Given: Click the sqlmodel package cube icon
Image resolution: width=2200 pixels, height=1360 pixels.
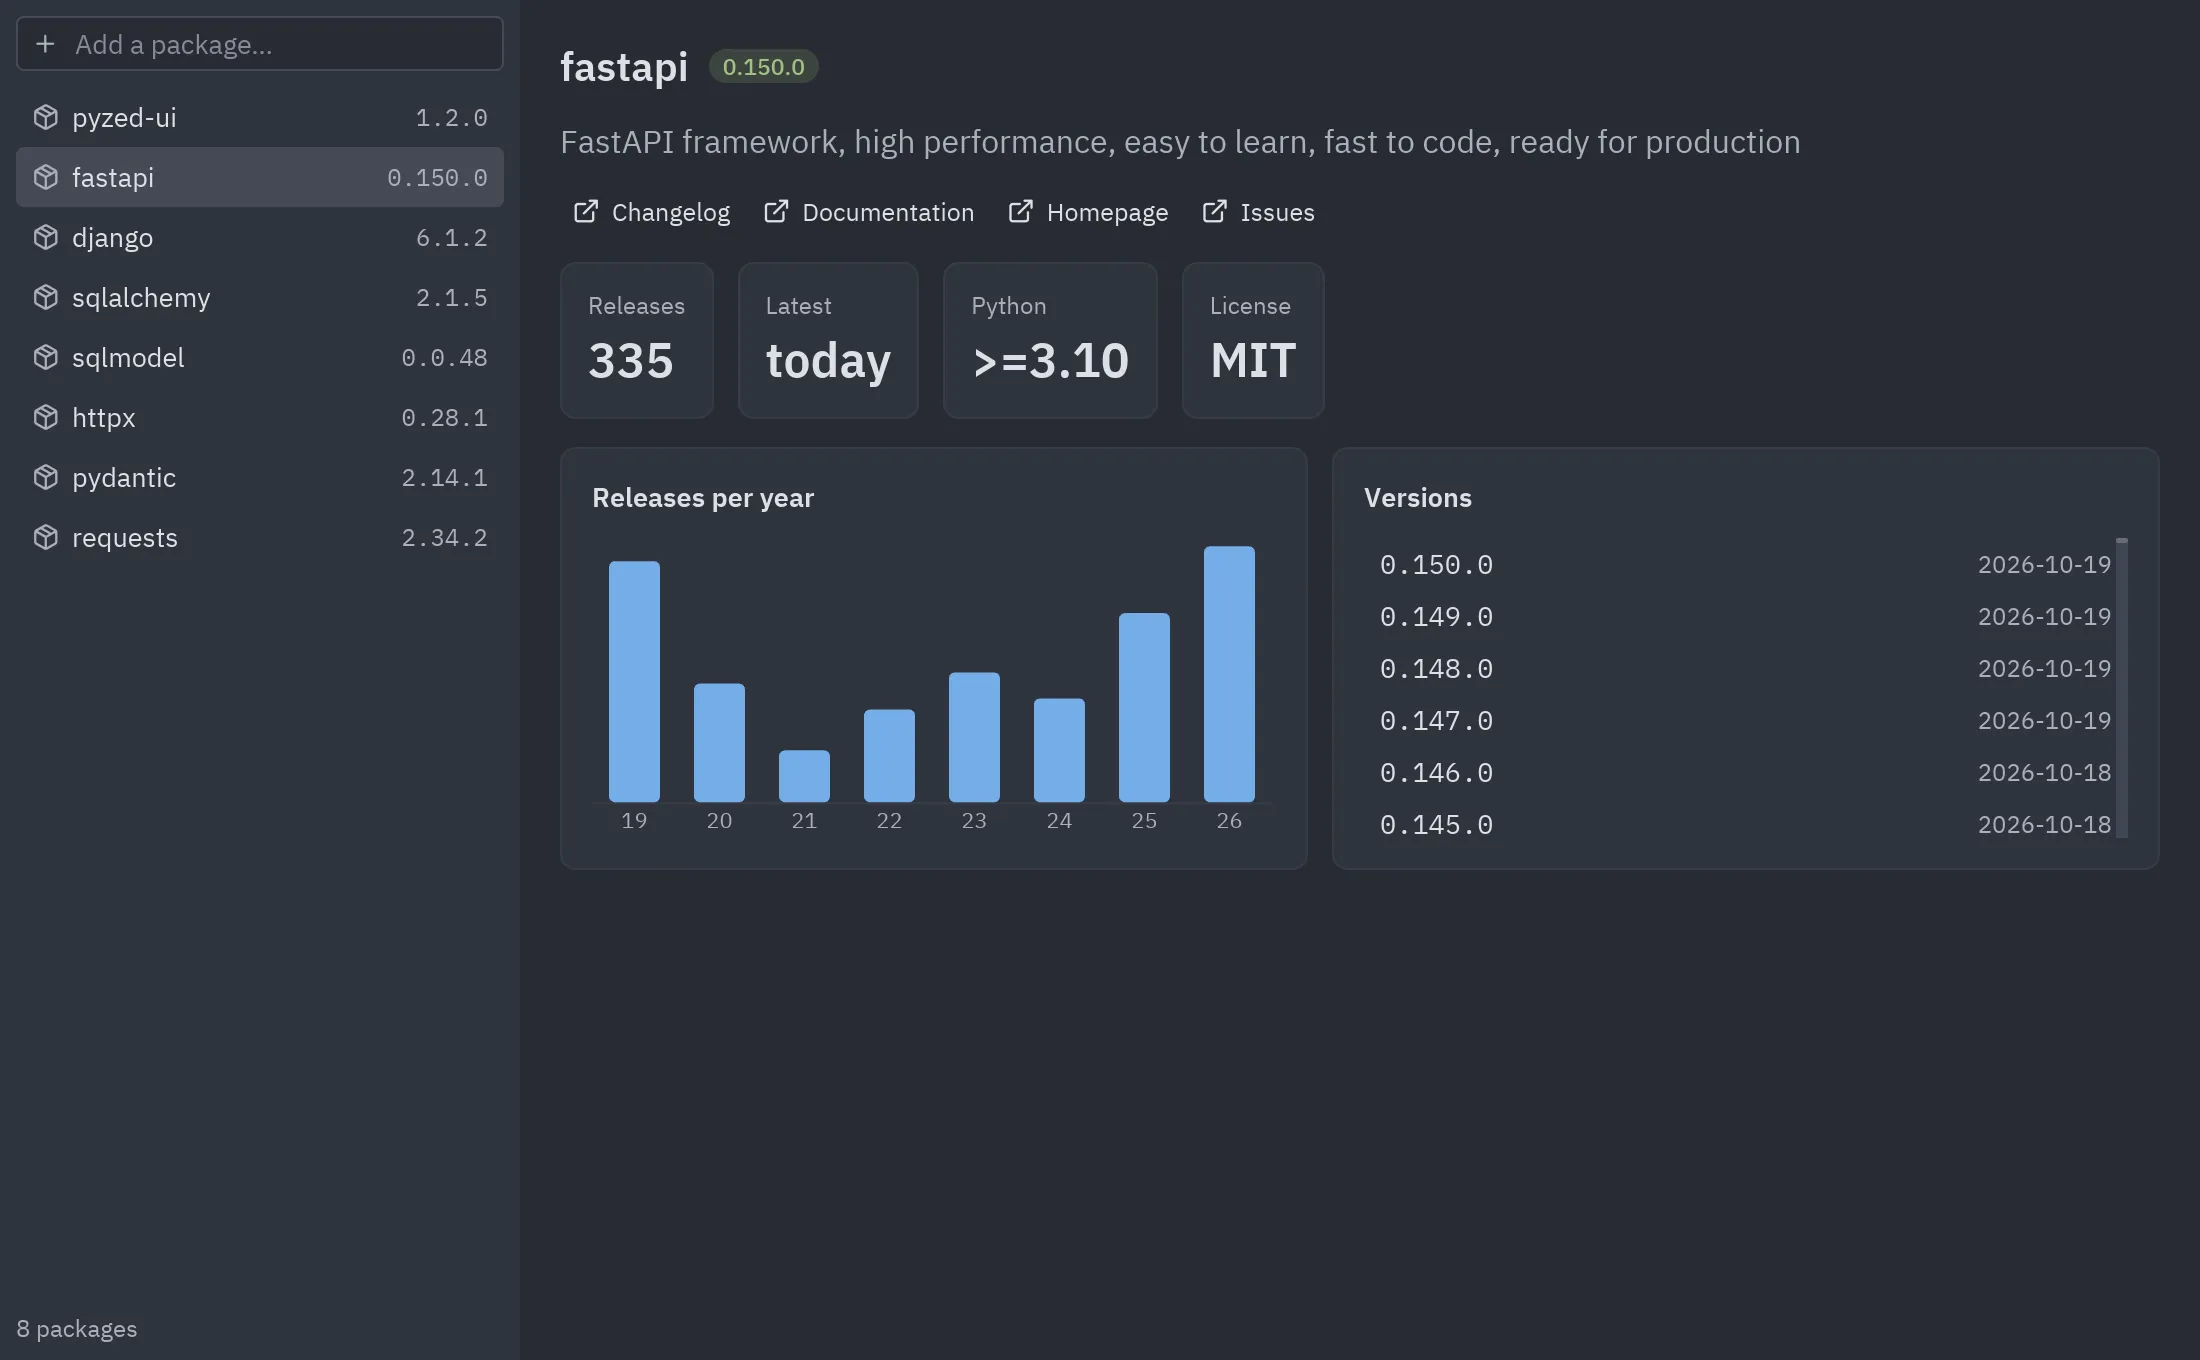Looking at the screenshot, I should coord(46,357).
